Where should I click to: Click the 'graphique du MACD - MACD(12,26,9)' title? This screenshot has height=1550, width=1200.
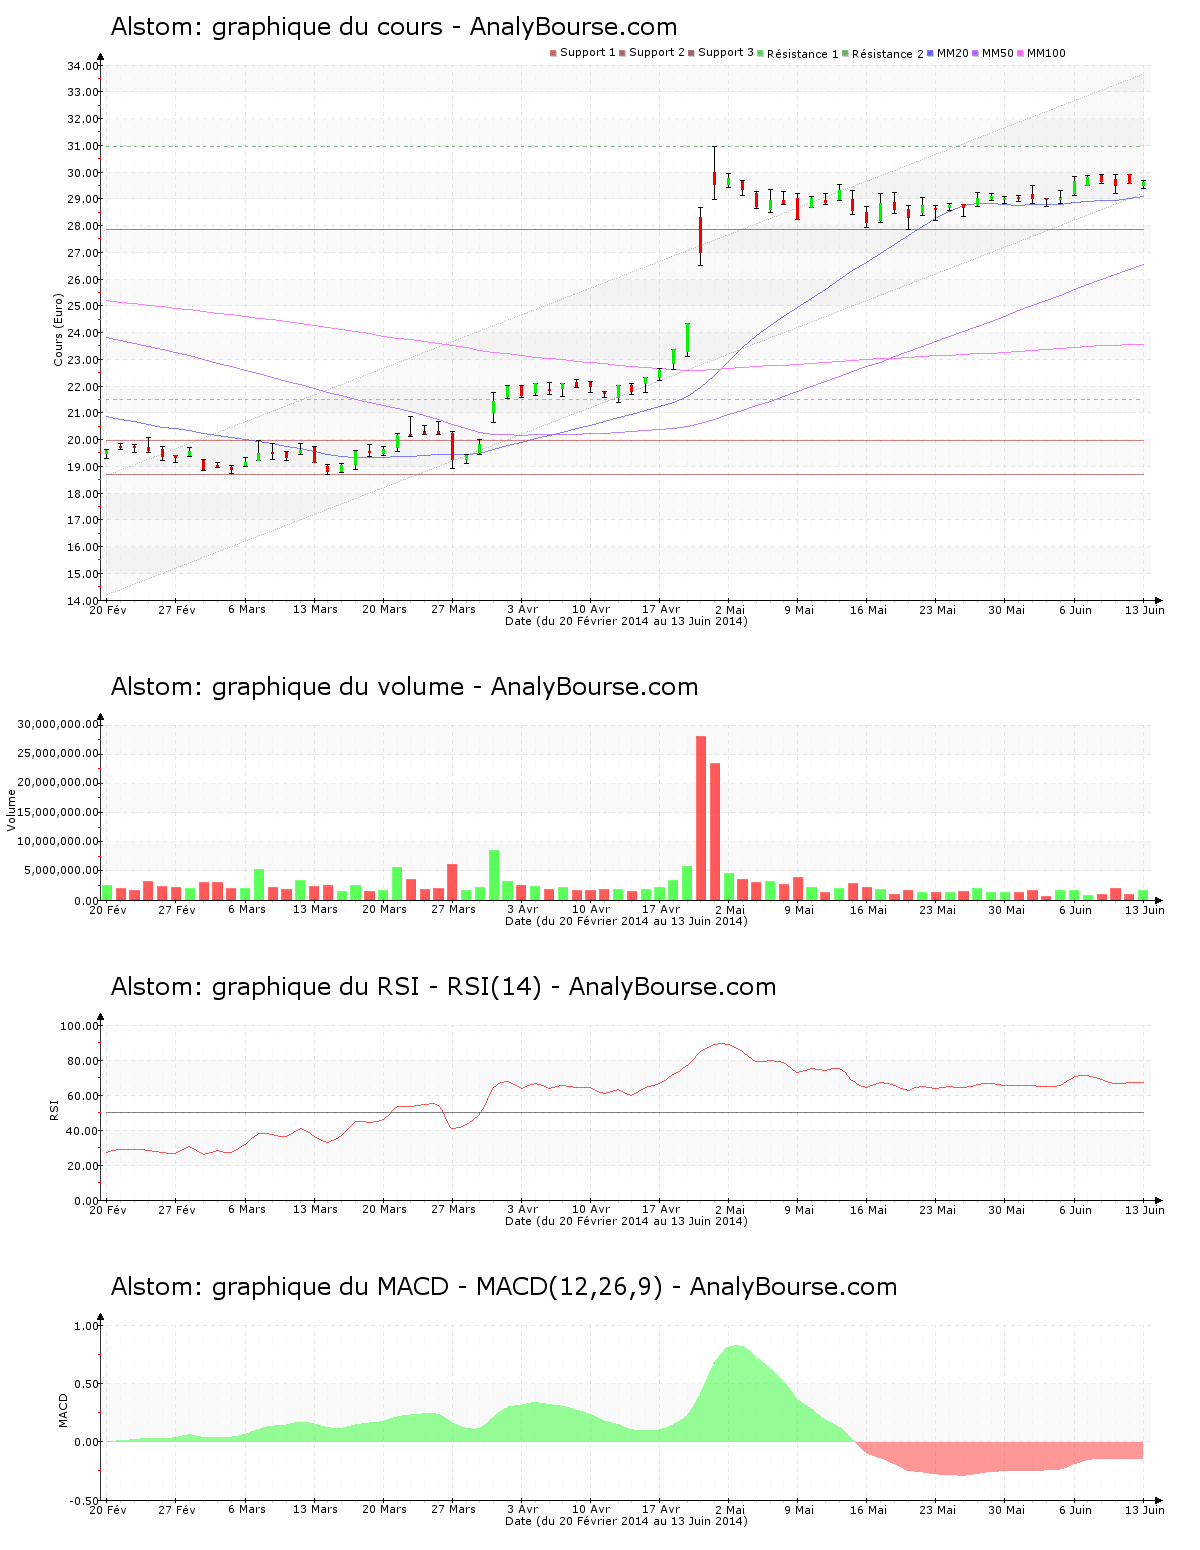point(504,1287)
